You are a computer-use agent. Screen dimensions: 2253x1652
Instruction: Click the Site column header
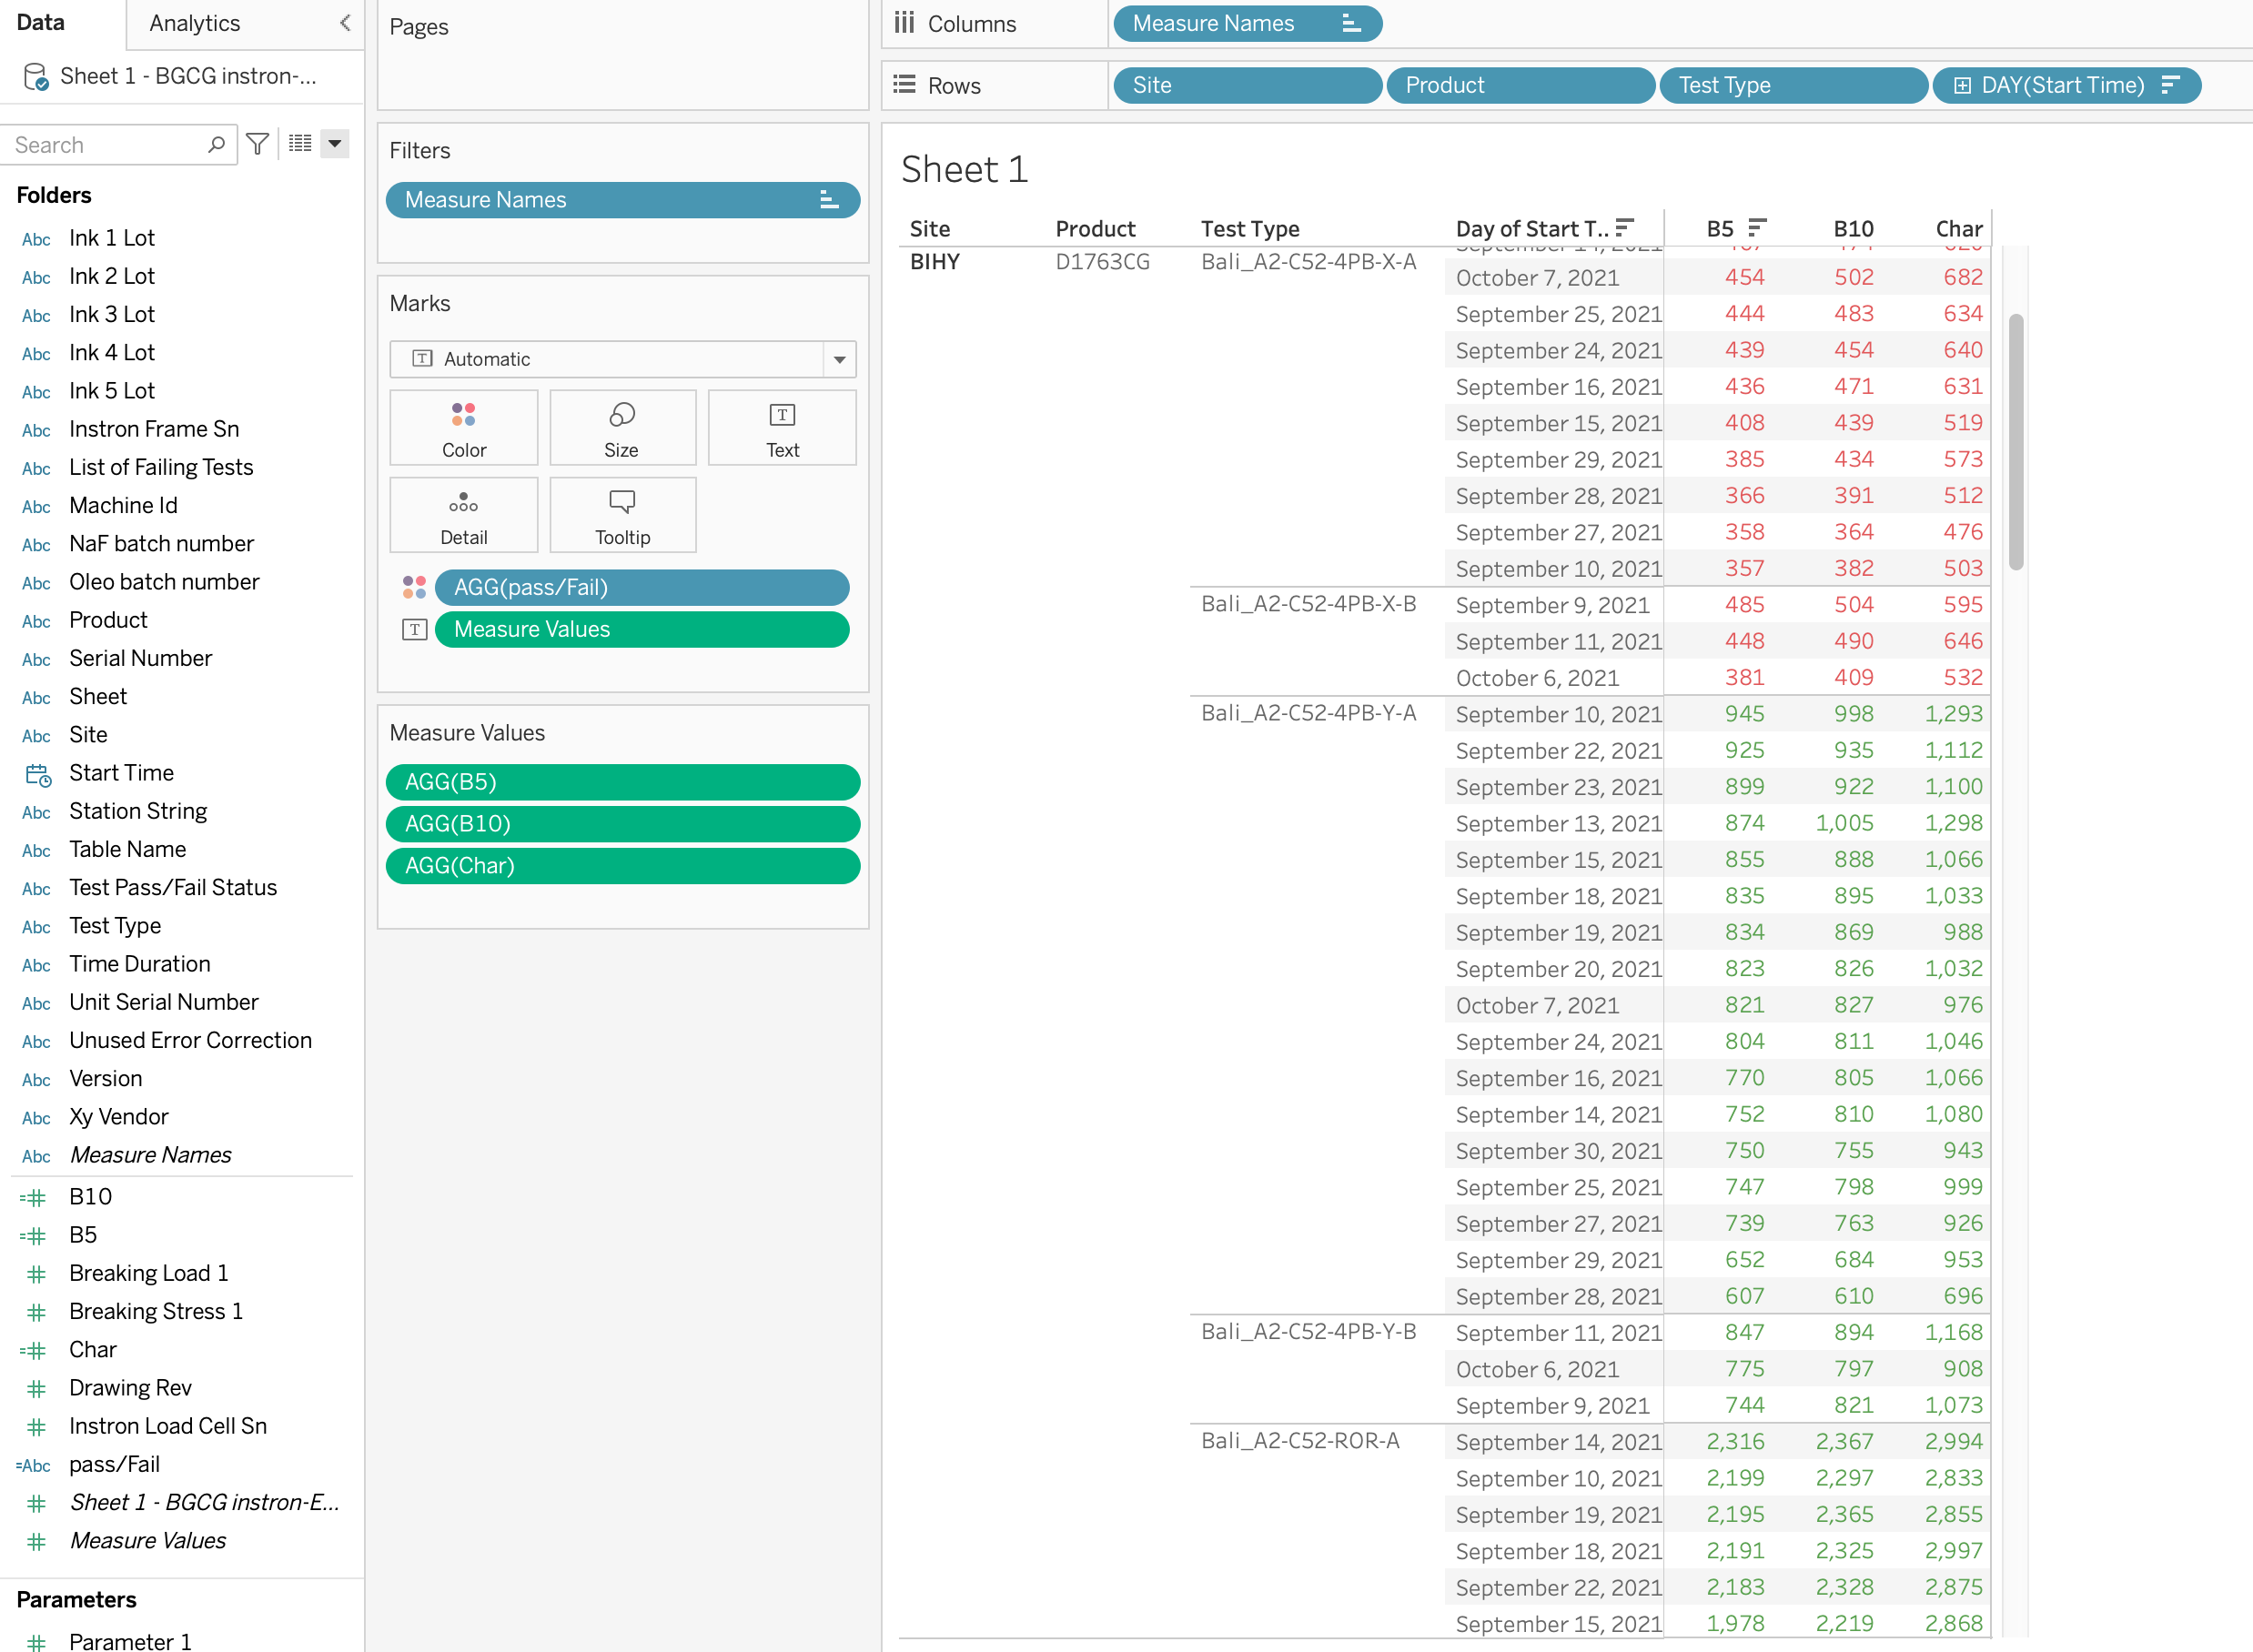930,229
